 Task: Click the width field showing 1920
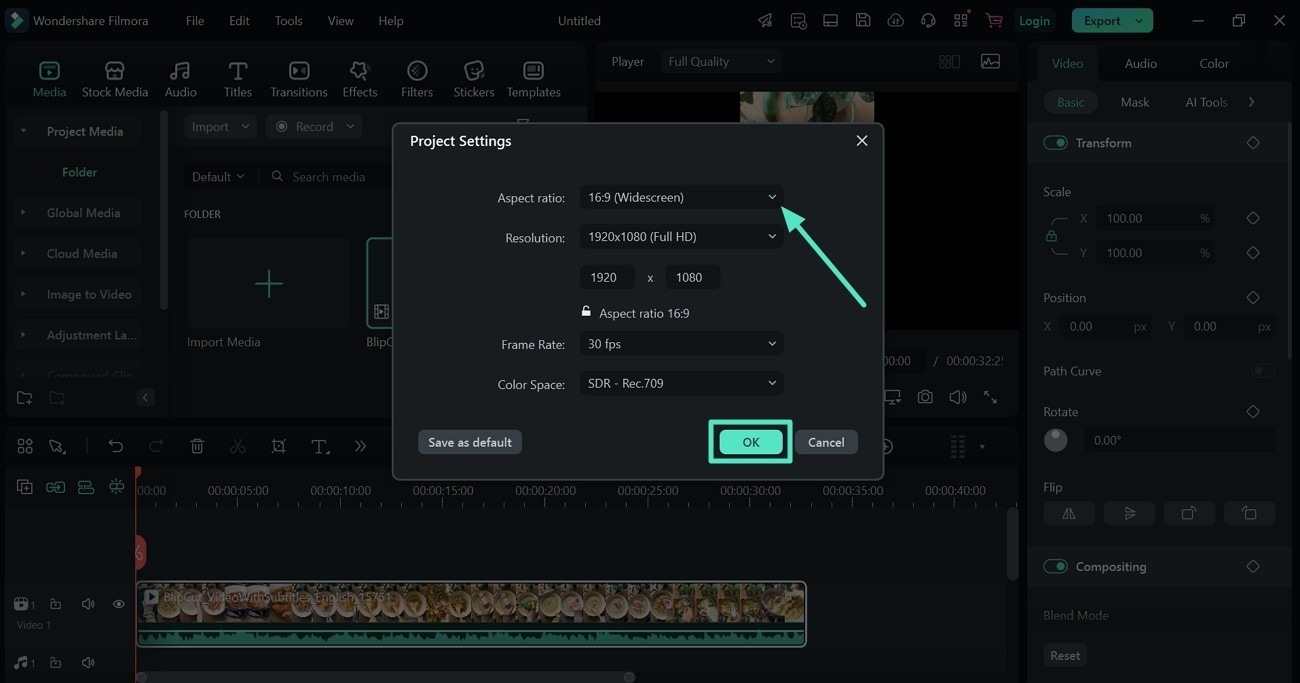tap(607, 277)
